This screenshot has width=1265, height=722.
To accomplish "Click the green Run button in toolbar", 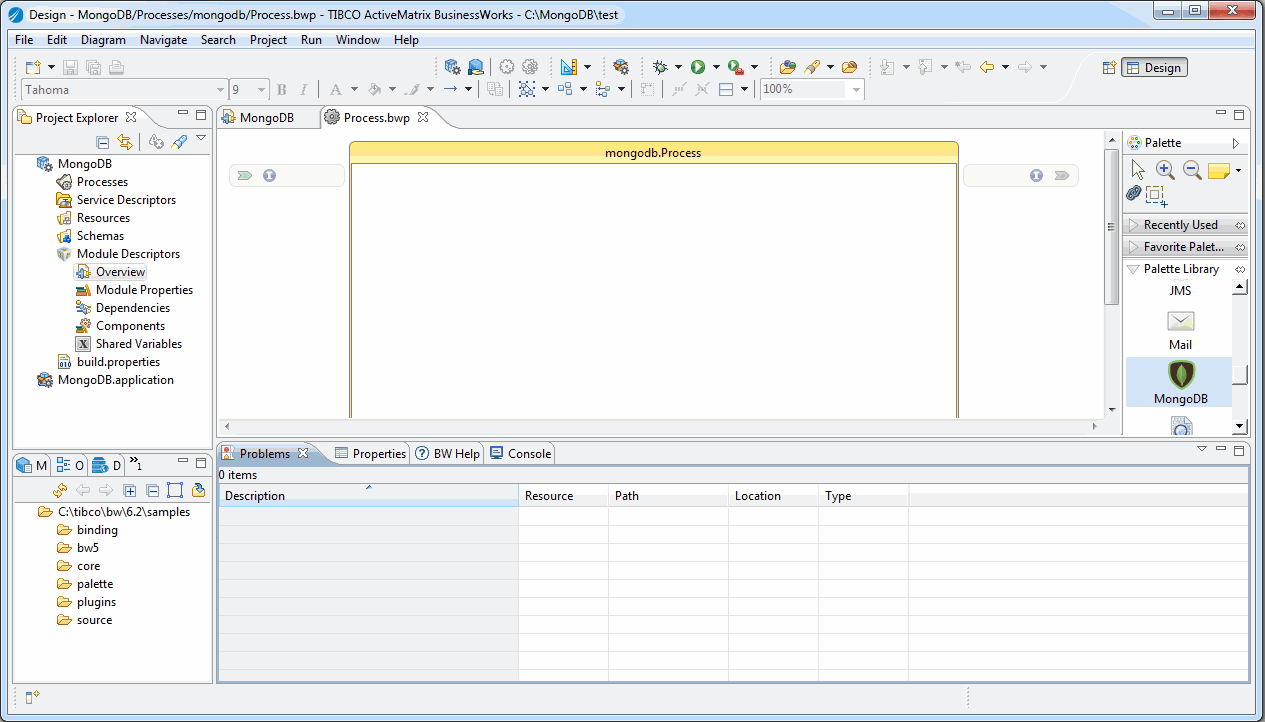I will point(698,67).
